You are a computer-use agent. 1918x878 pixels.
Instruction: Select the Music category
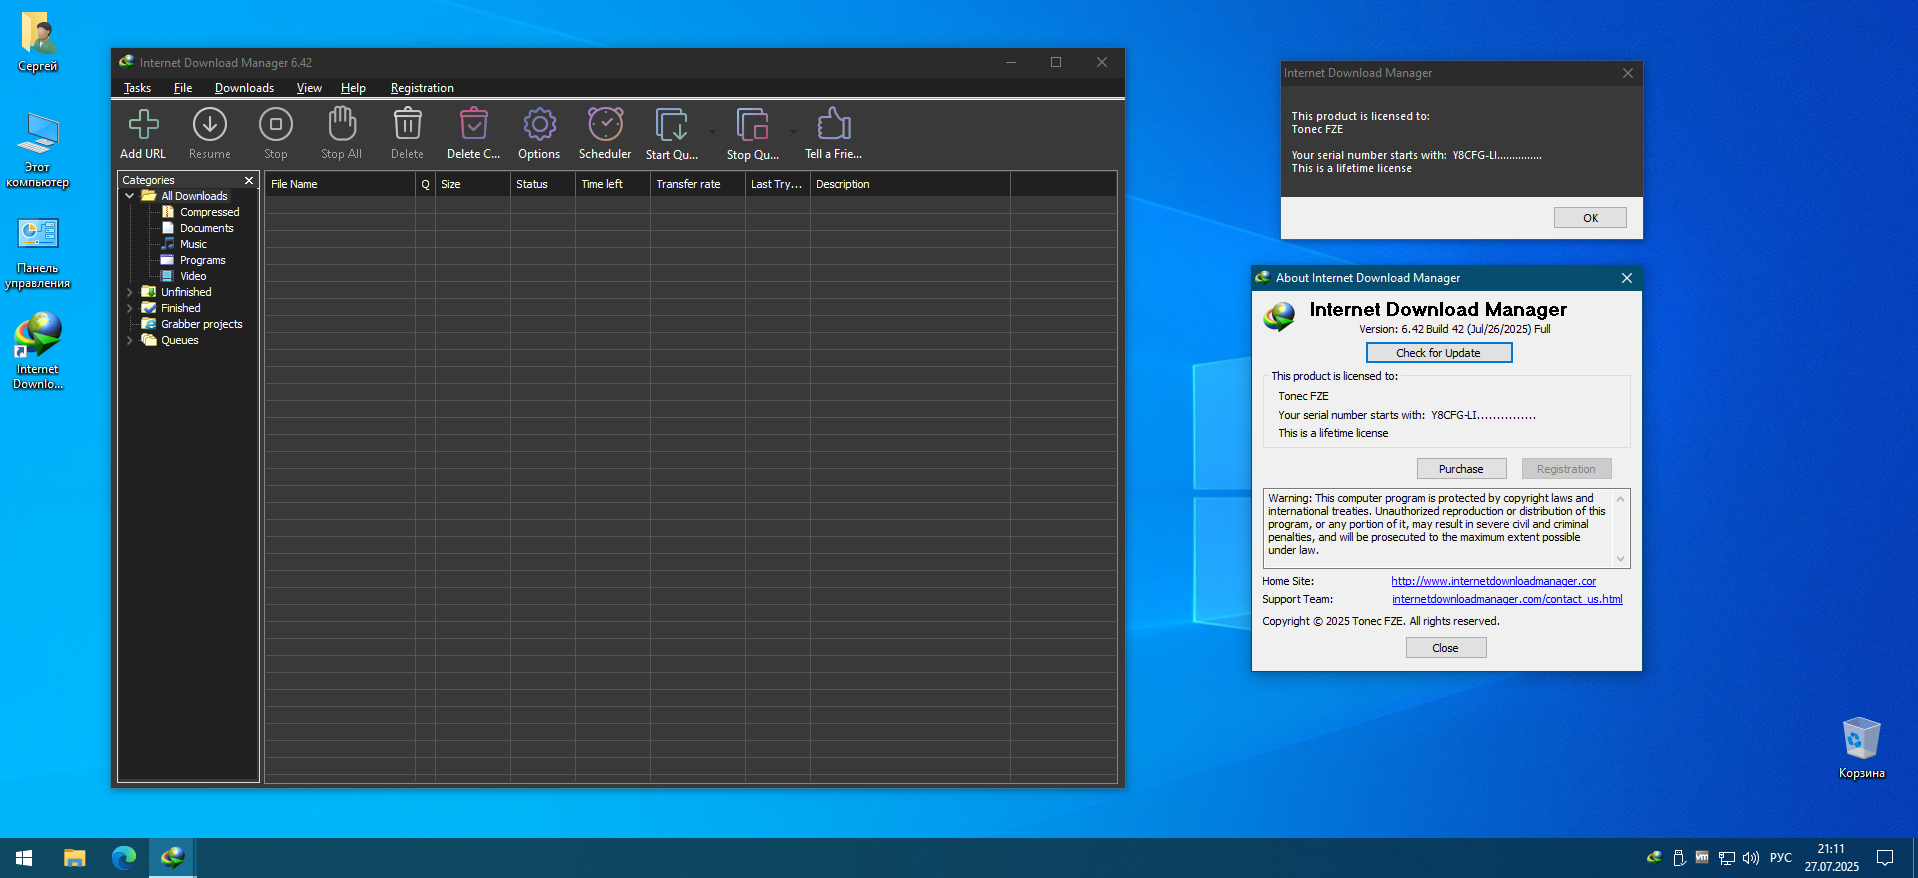(193, 244)
